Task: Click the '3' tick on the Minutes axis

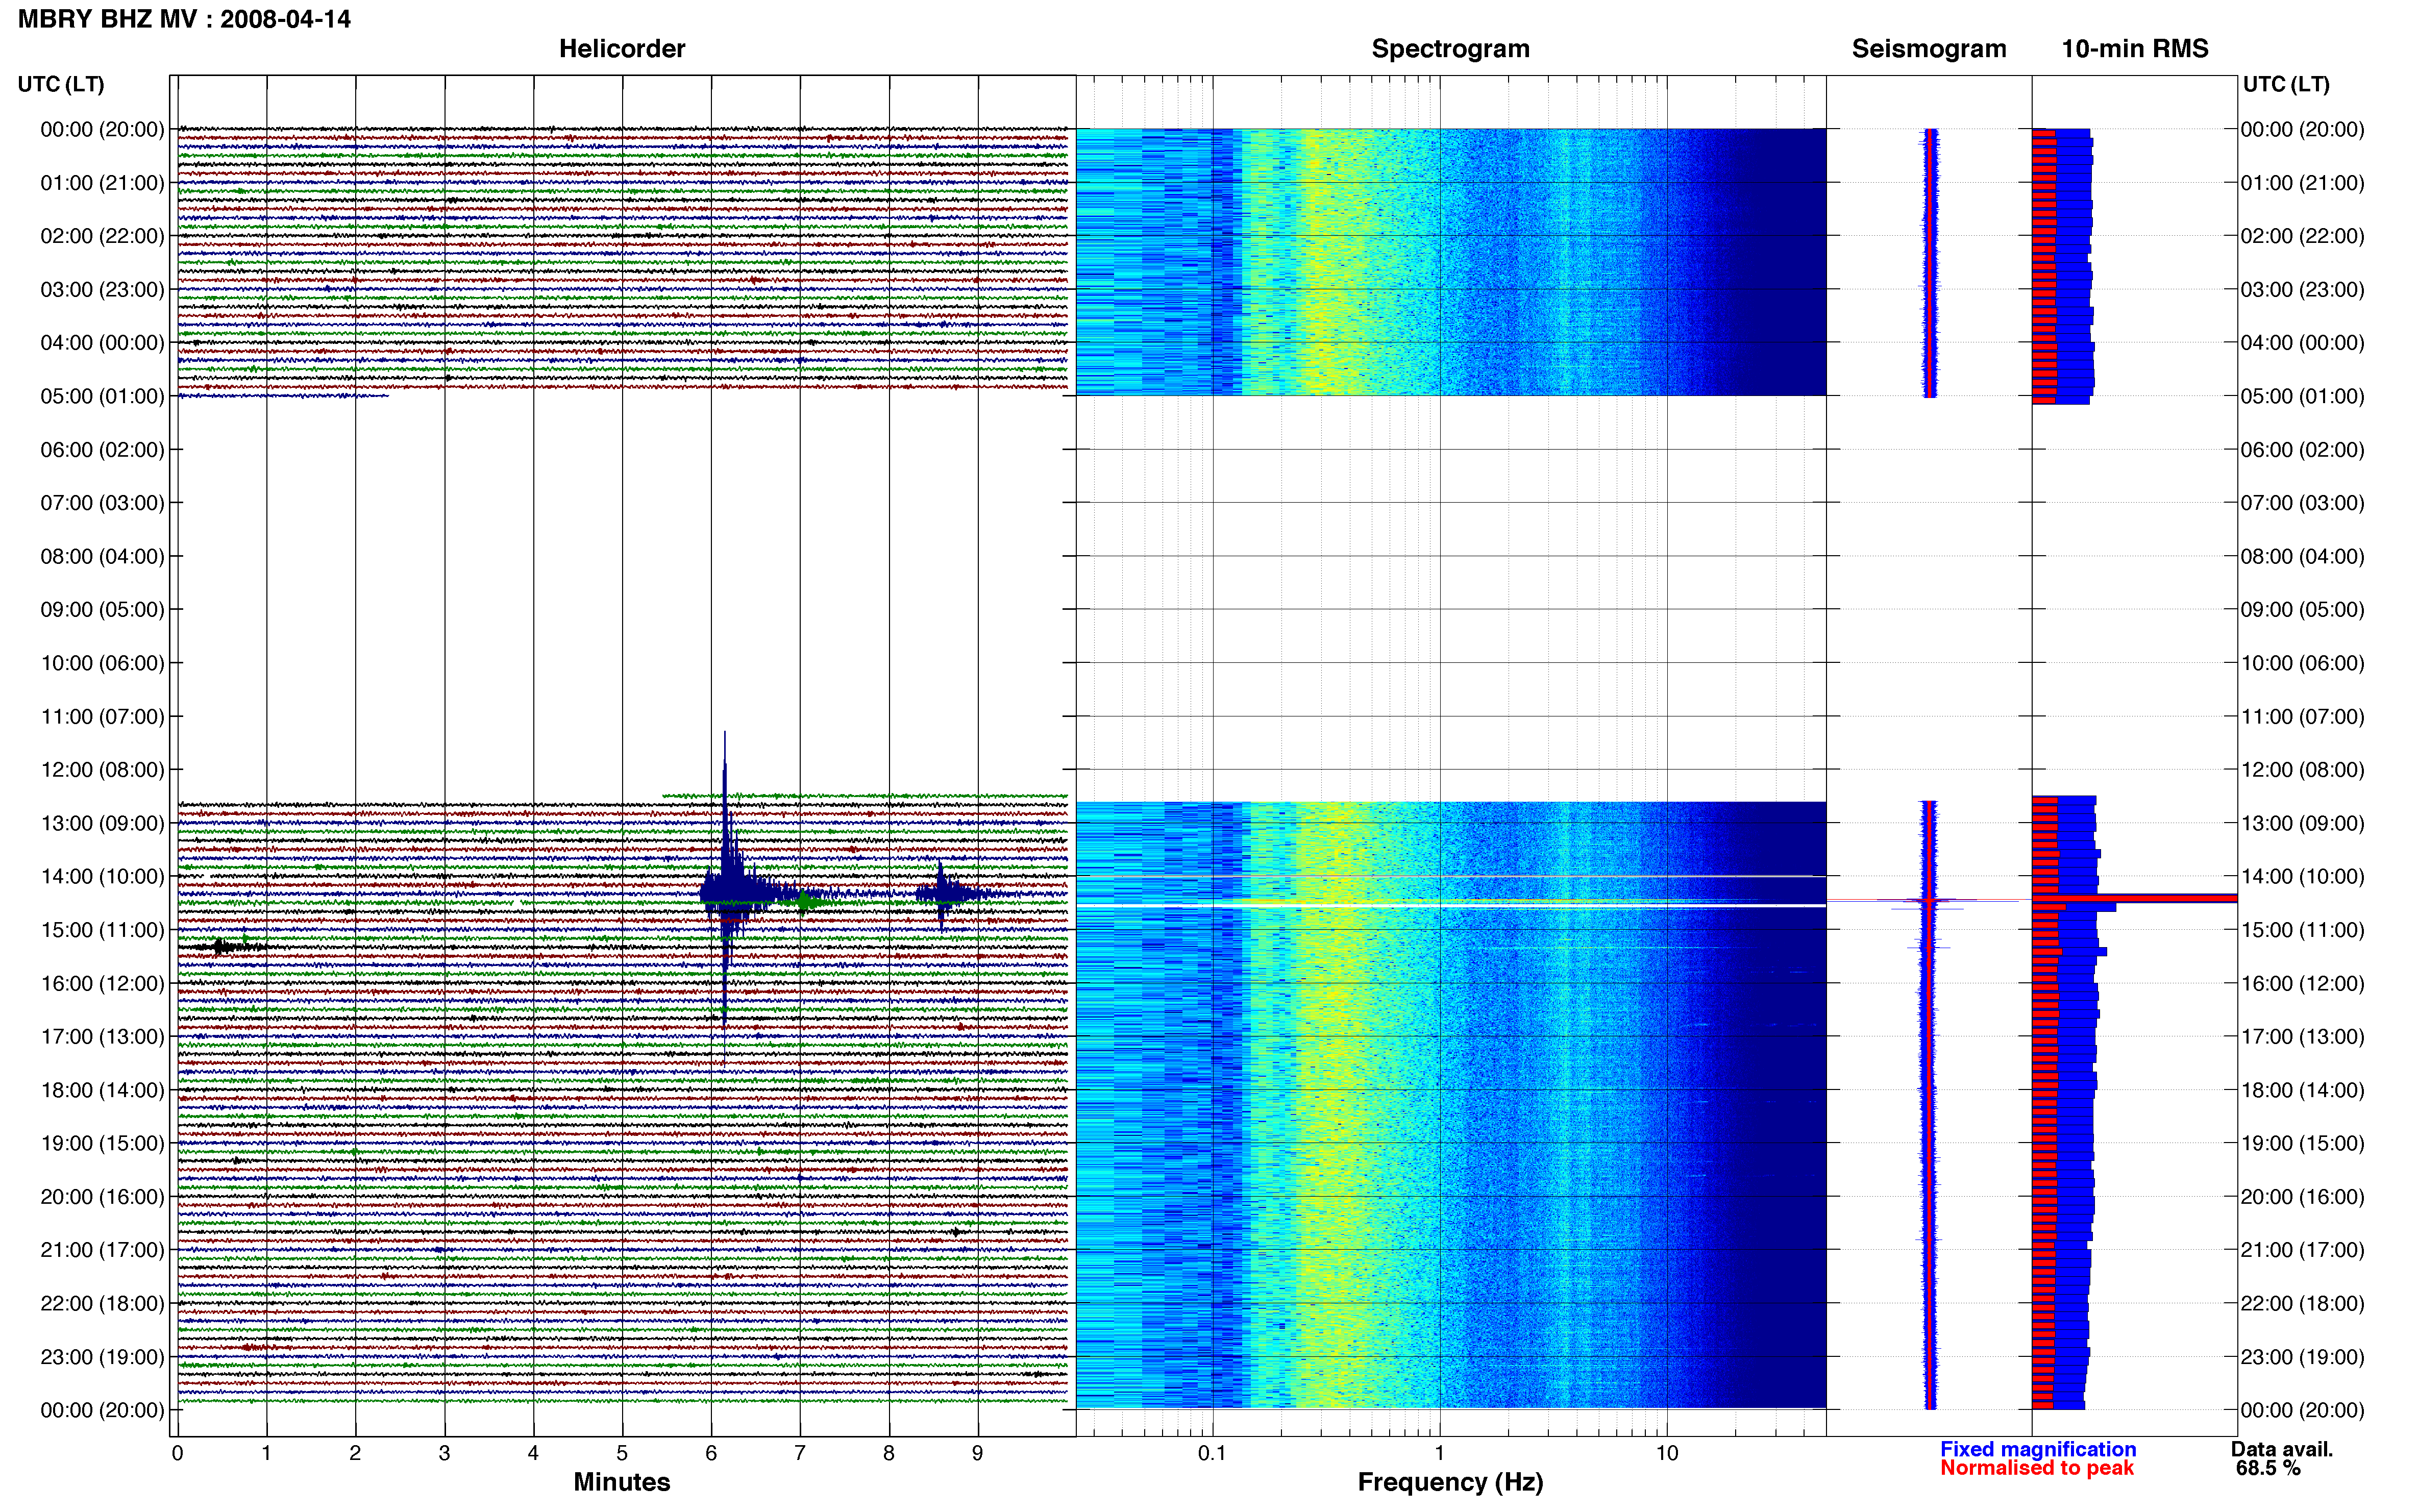Action: pos(444,1454)
